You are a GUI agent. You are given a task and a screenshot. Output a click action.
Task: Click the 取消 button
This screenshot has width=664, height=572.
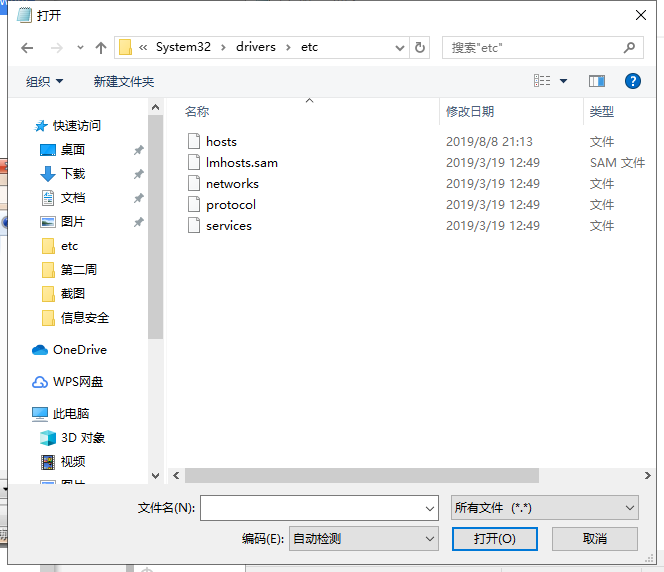click(x=595, y=539)
